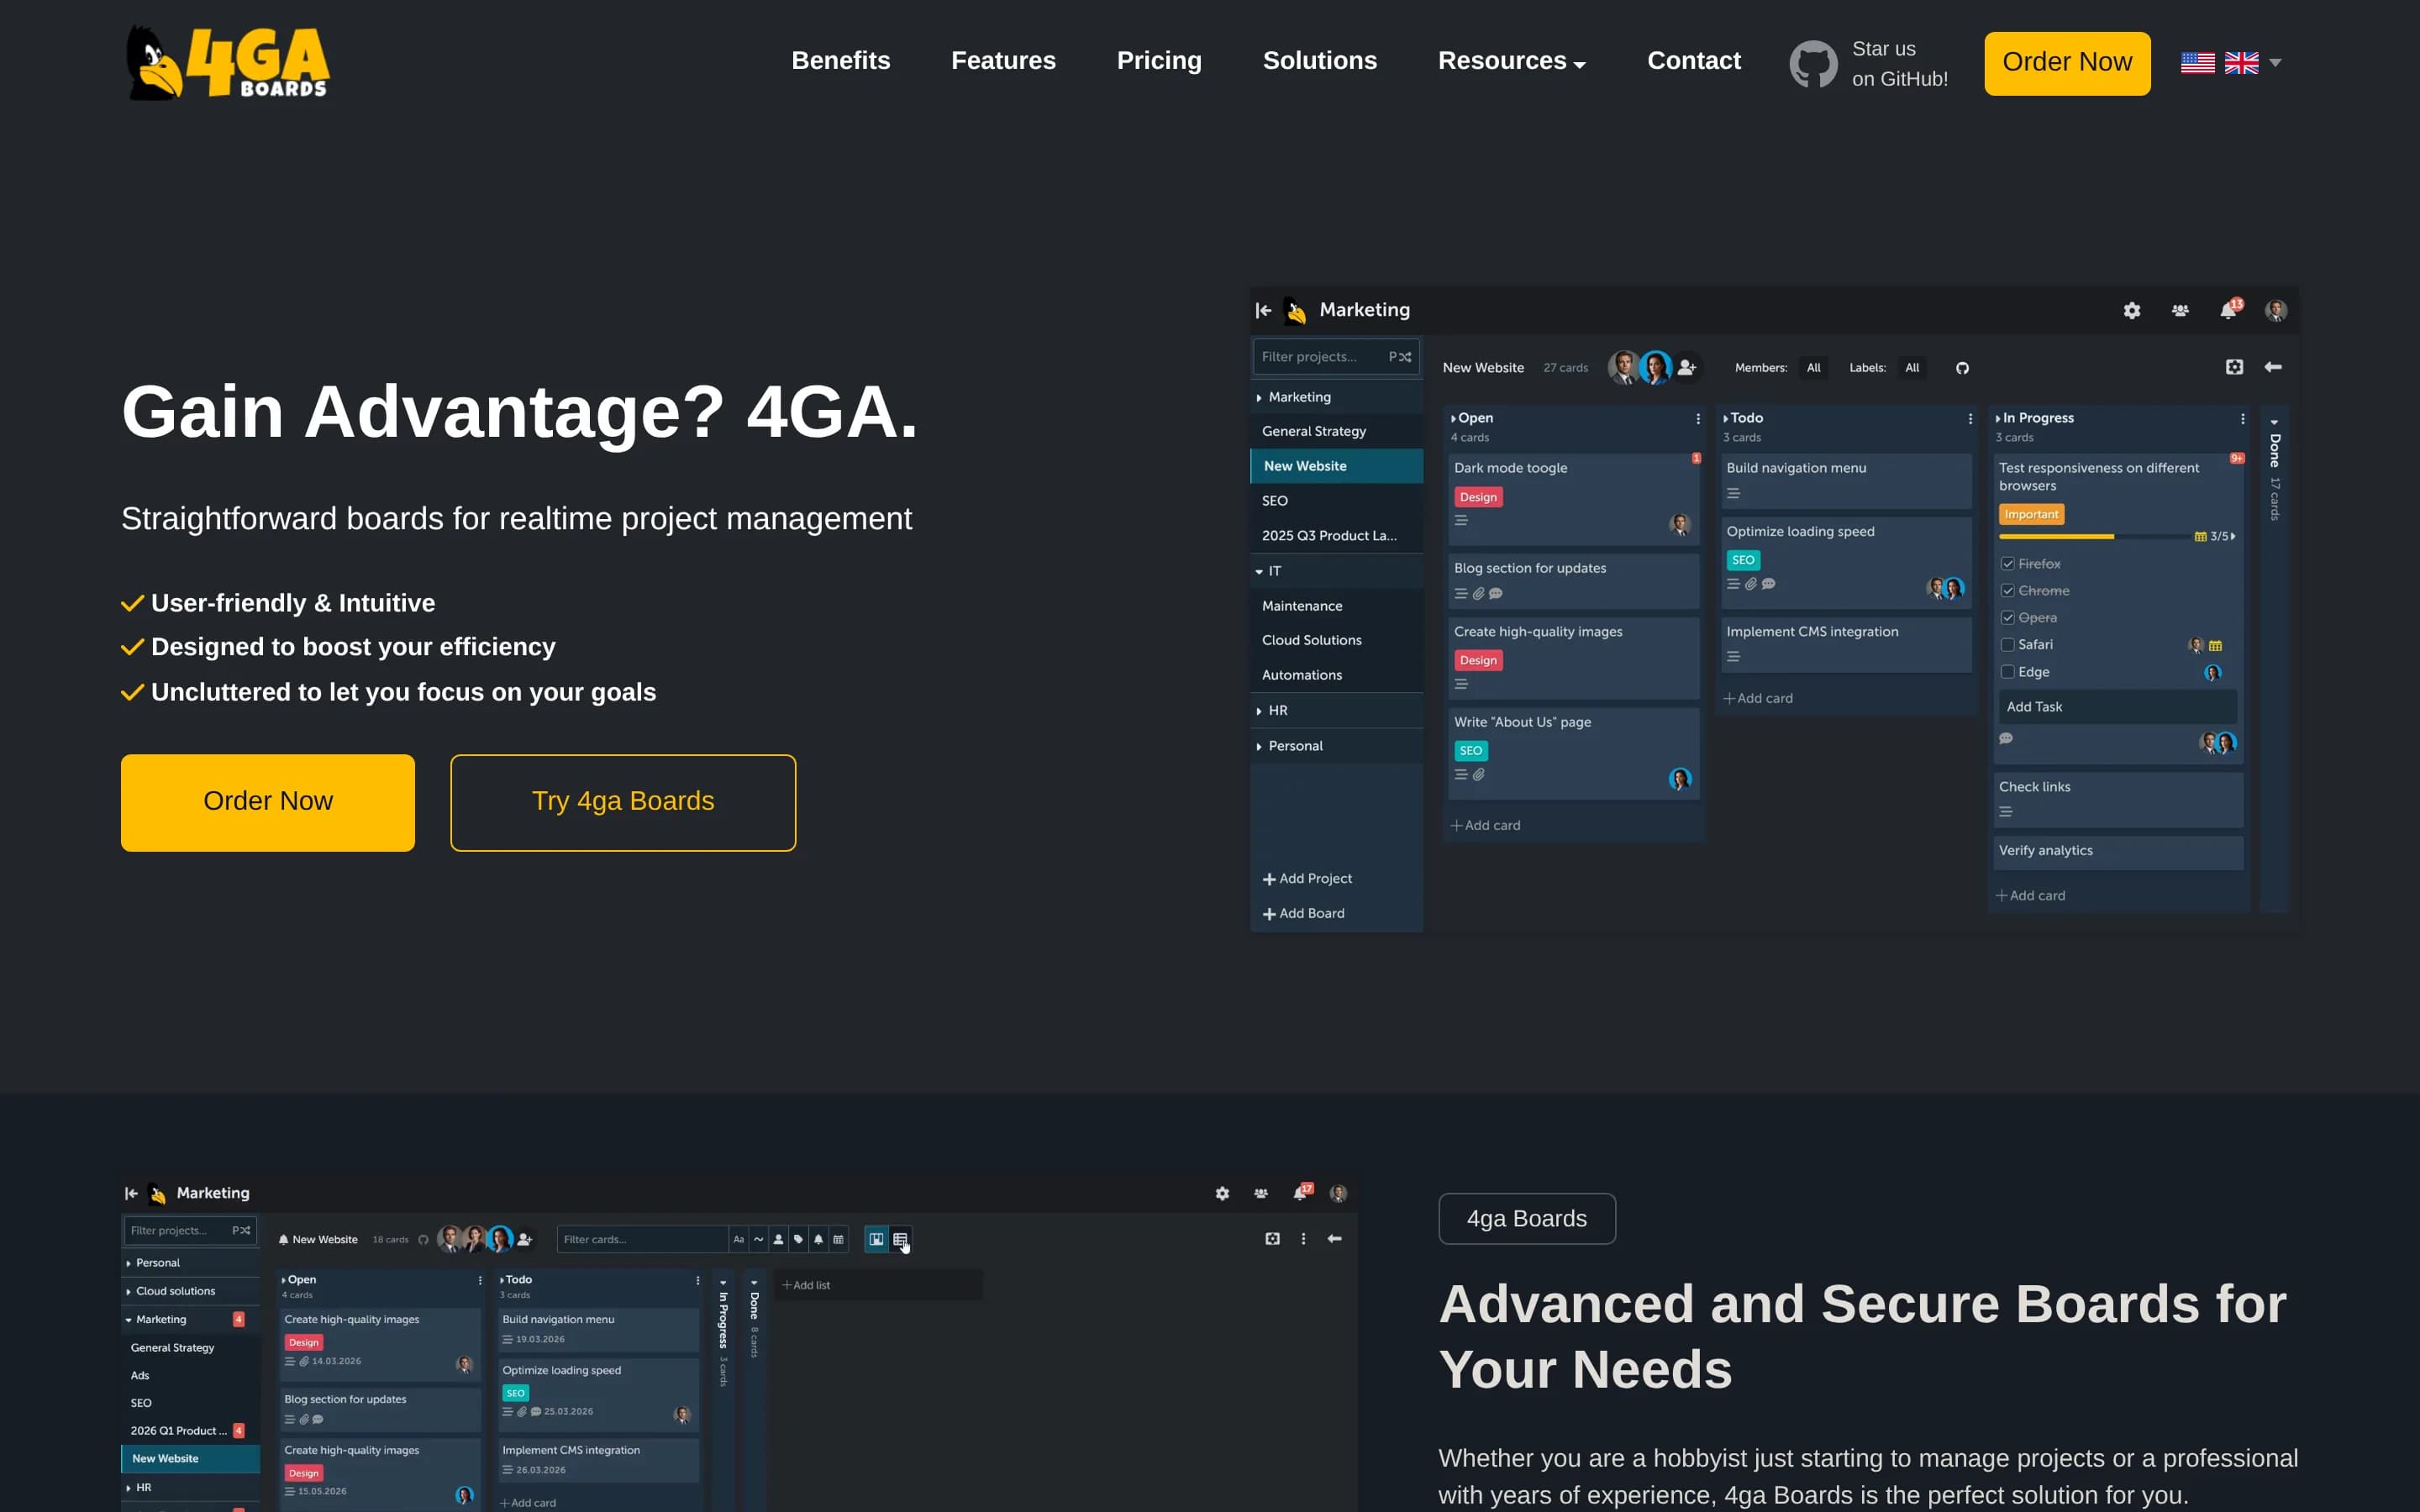Viewport: 2420px width, 1512px height.
Task: Click Star us on GitHub link
Action: 1899,64
